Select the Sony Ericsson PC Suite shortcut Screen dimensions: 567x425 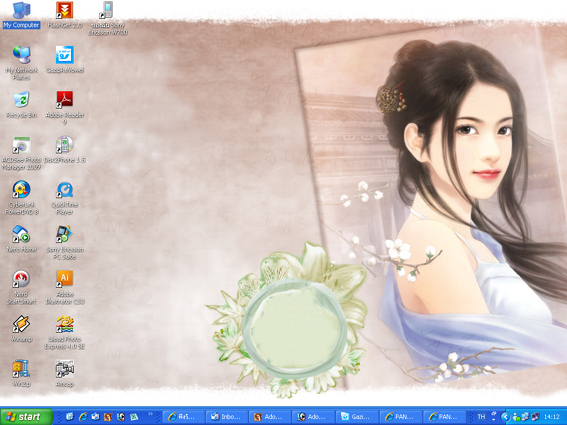point(65,243)
